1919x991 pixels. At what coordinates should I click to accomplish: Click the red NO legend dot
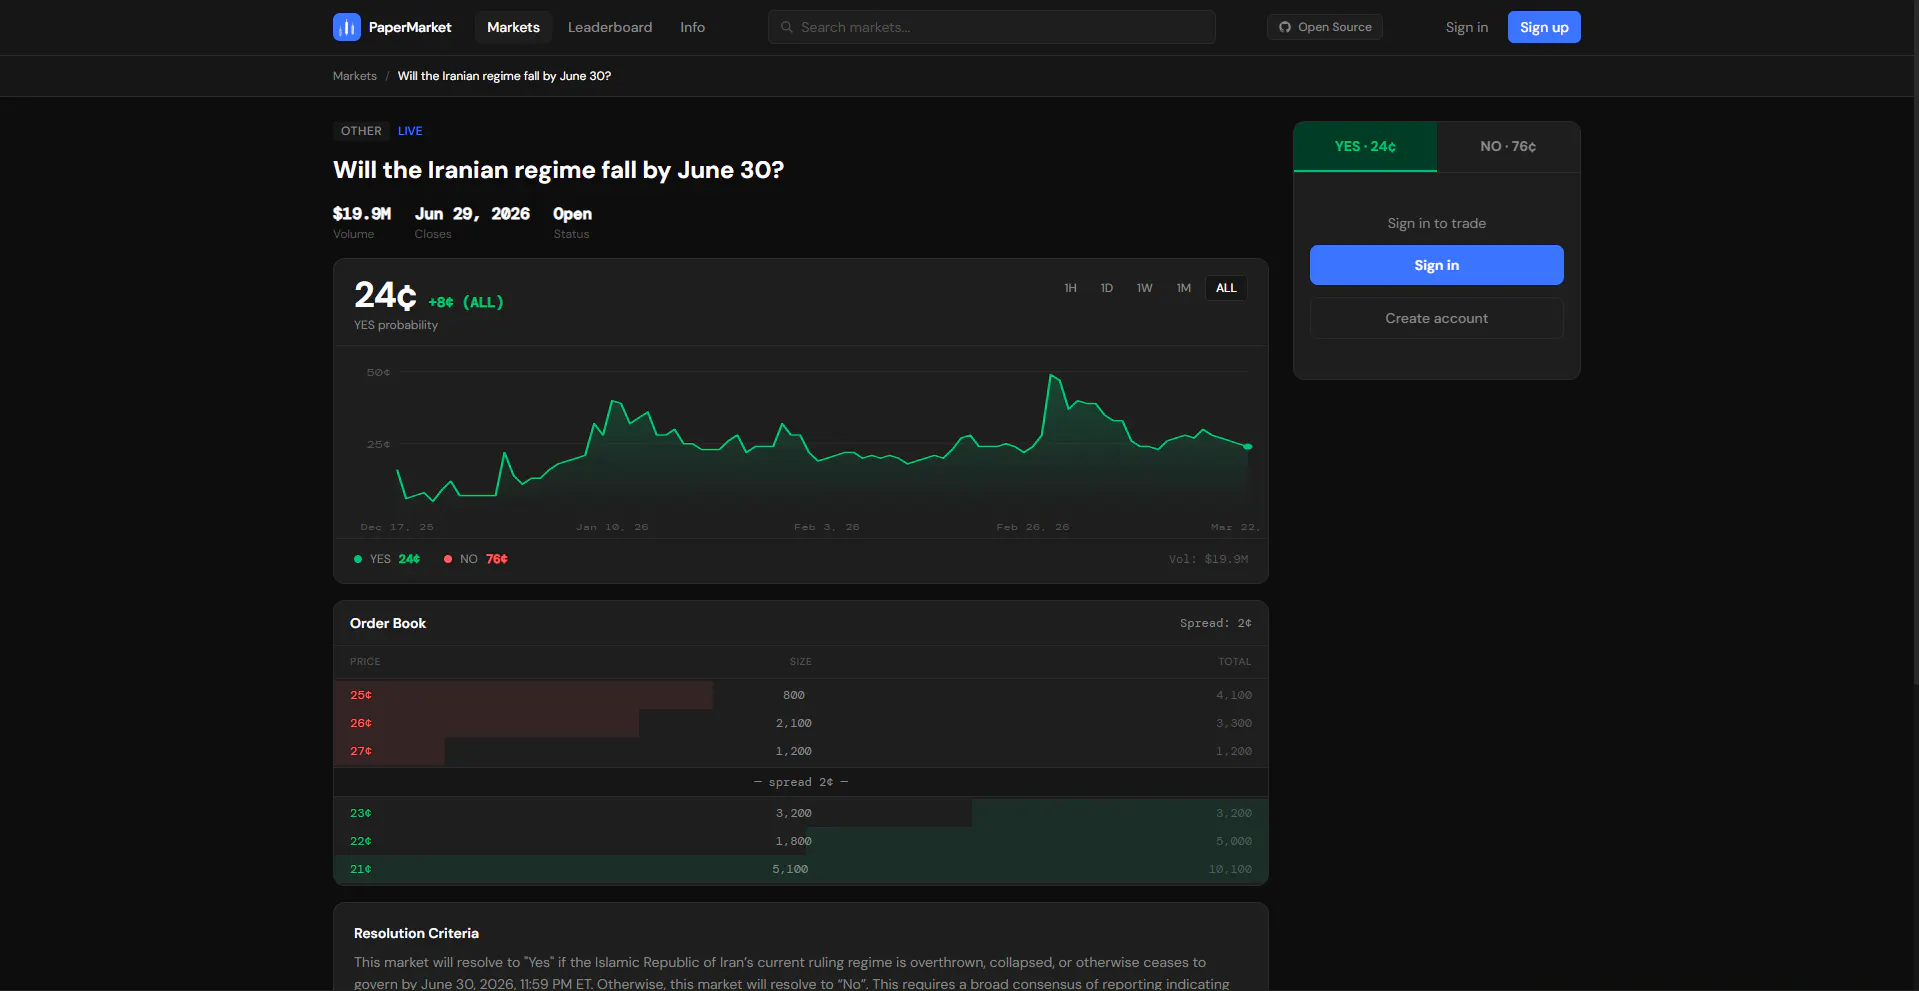448,559
